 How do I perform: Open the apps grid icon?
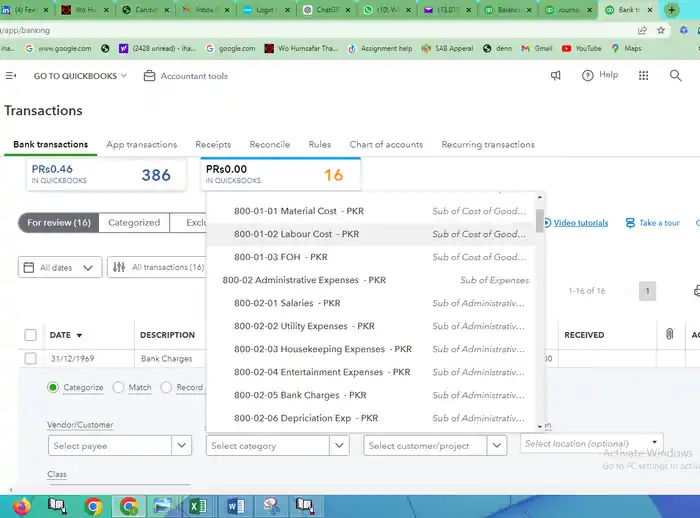point(643,75)
